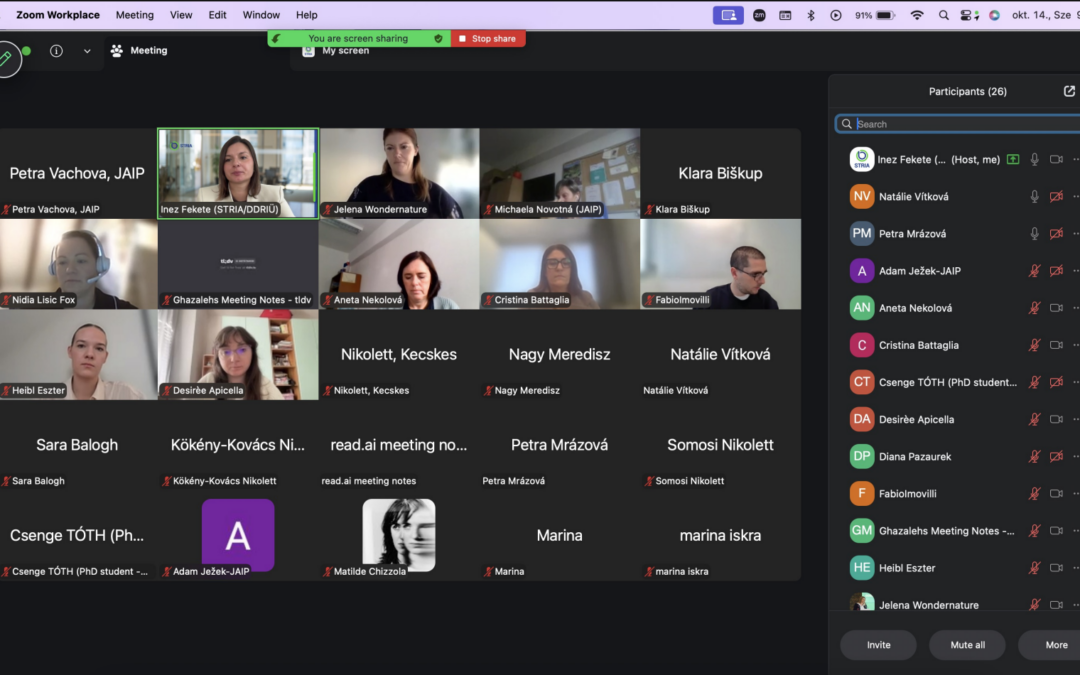This screenshot has height=675, width=1080.
Task: Click Adam Ježek-JAIP muted microphone icon
Action: (x=1035, y=271)
